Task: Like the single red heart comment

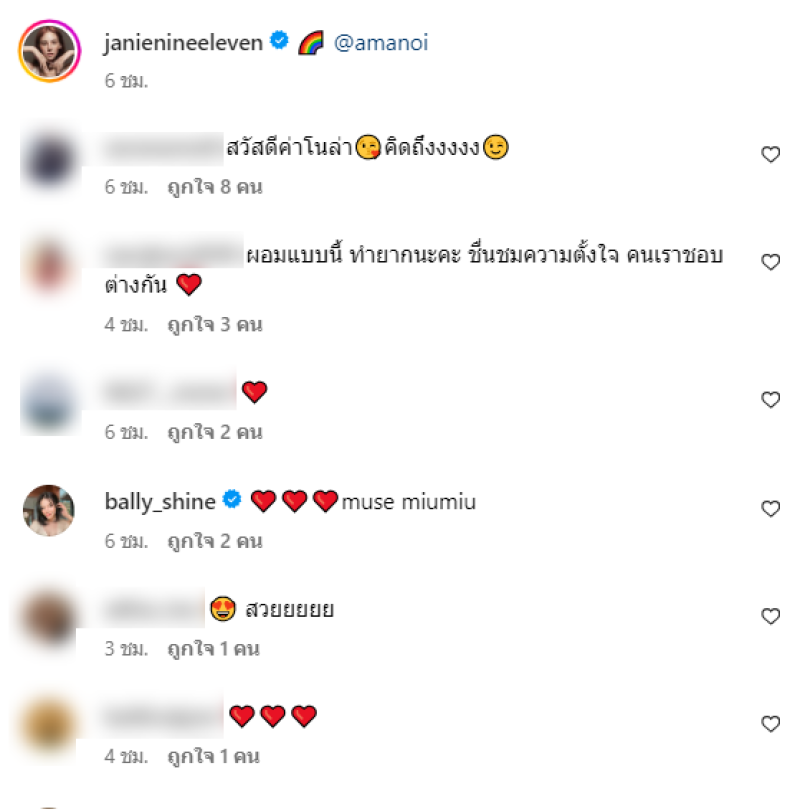Action: tap(771, 400)
